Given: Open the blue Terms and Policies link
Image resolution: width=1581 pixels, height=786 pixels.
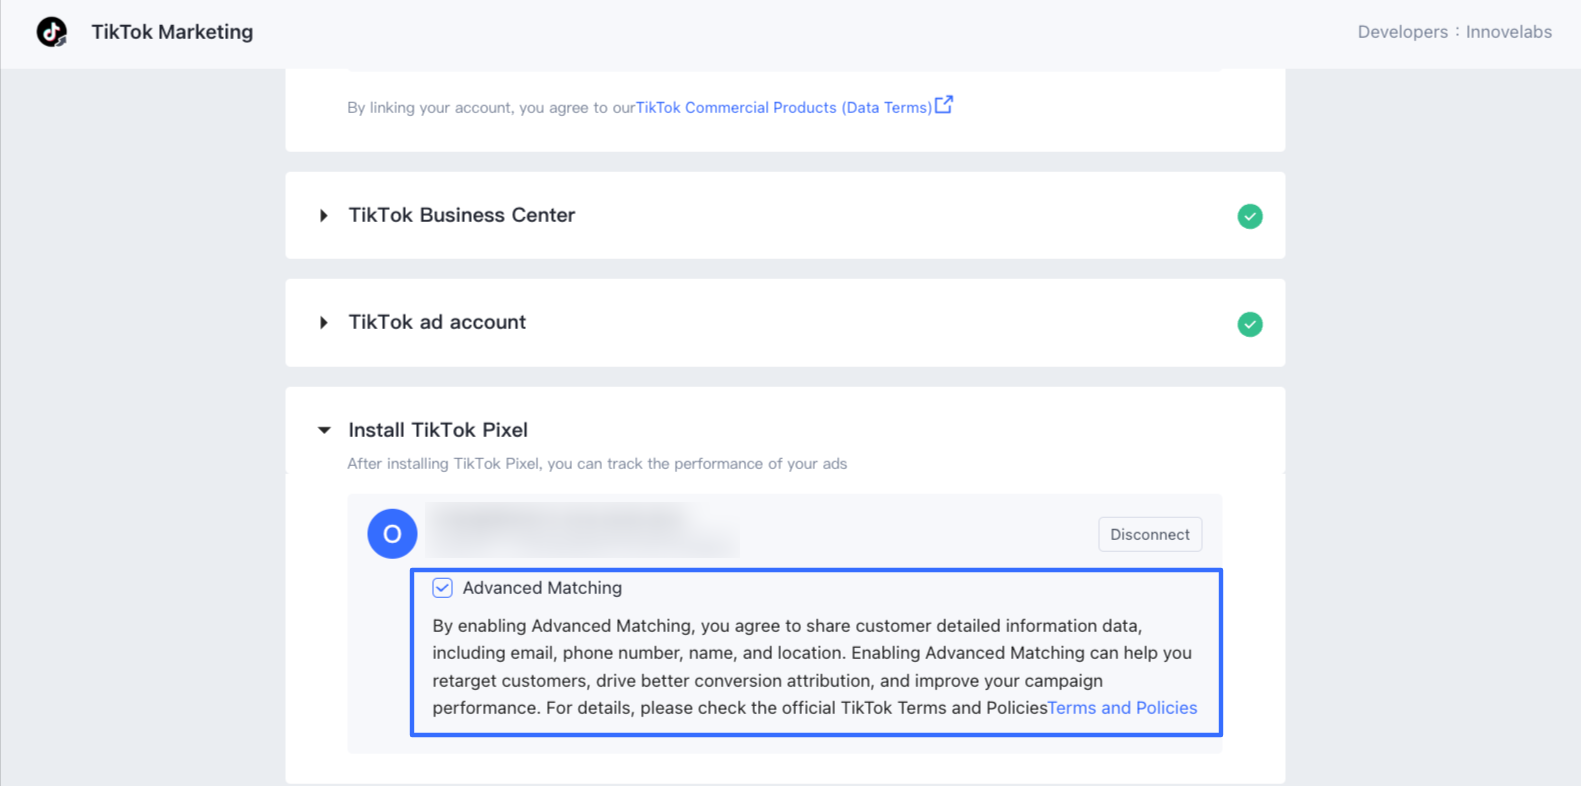Looking at the screenshot, I should [1122, 708].
